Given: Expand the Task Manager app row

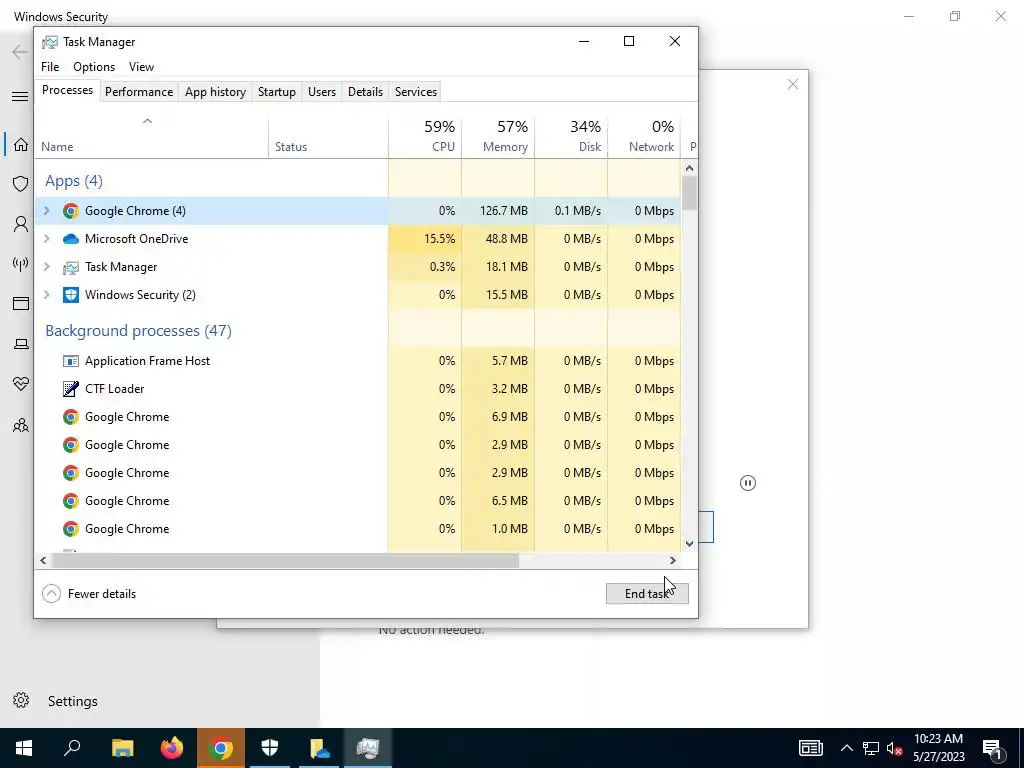Looking at the screenshot, I should click(x=46, y=267).
